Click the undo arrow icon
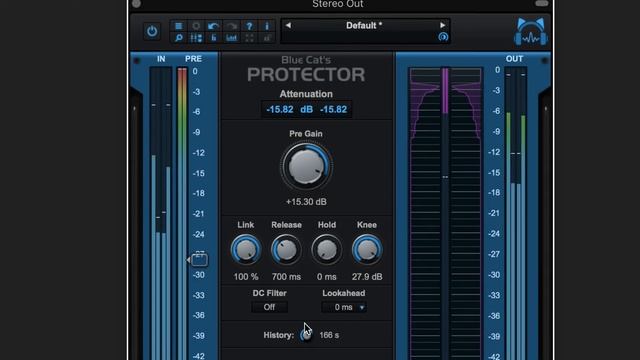Screen dimensions: 640x360 [213, 26]
